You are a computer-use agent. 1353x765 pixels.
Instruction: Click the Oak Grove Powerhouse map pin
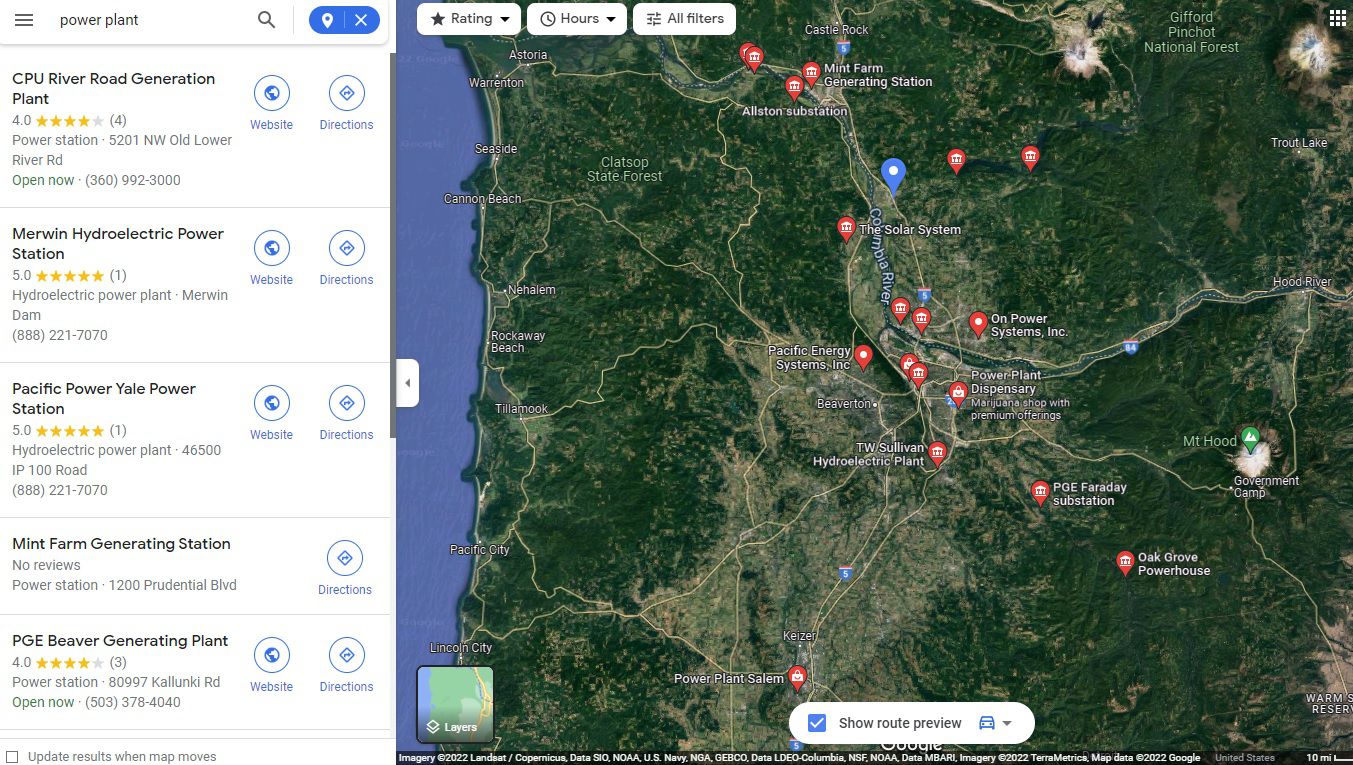(x=1125, y=562)
